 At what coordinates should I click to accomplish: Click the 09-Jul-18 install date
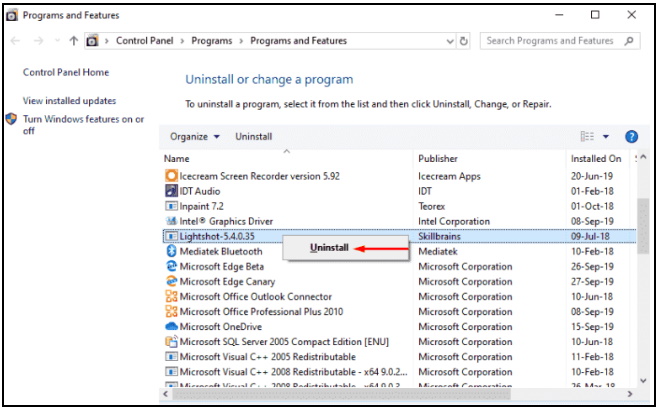click(x=590, y=236)
